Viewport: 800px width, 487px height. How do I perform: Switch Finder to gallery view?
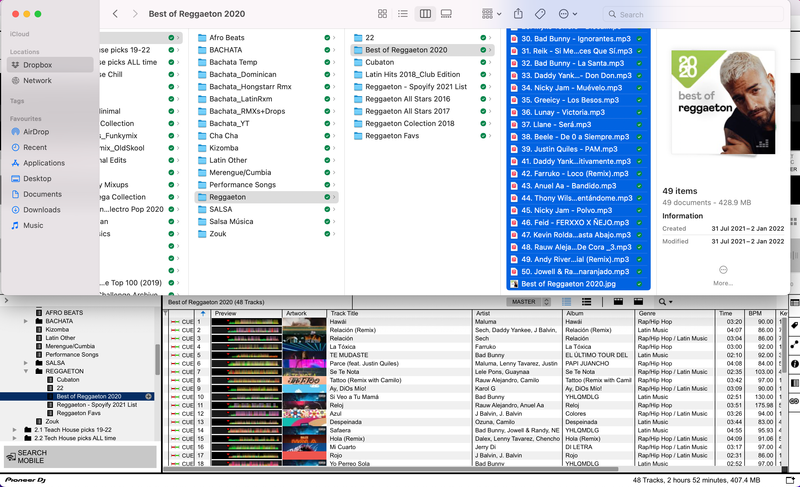pos(446,14)
